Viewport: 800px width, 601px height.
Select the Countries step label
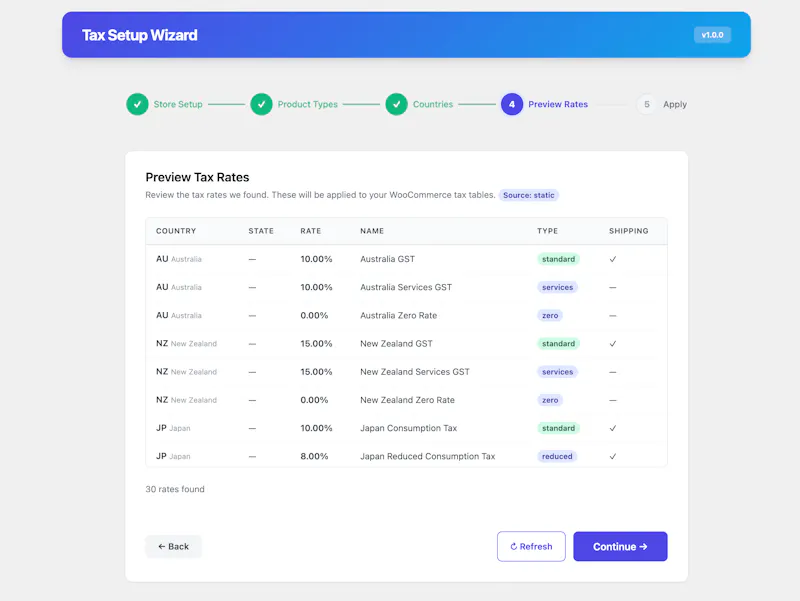(433, 104)
